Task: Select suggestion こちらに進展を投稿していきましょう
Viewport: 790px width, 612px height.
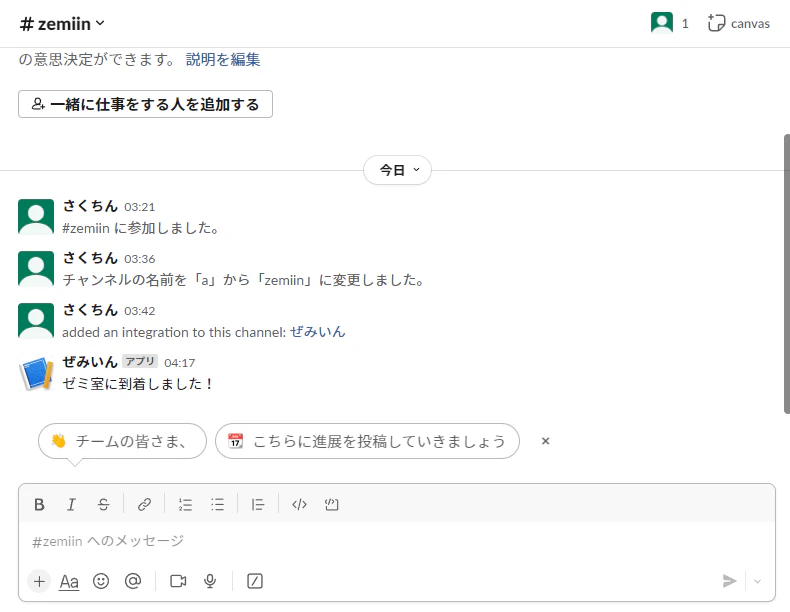Action: click(367, 441)
